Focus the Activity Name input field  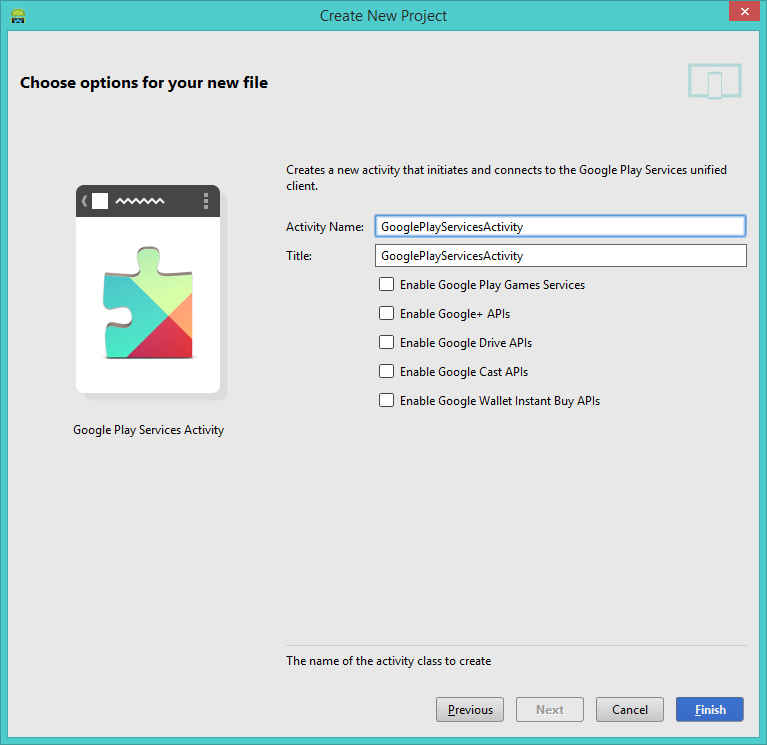click(x=561, y=226)
